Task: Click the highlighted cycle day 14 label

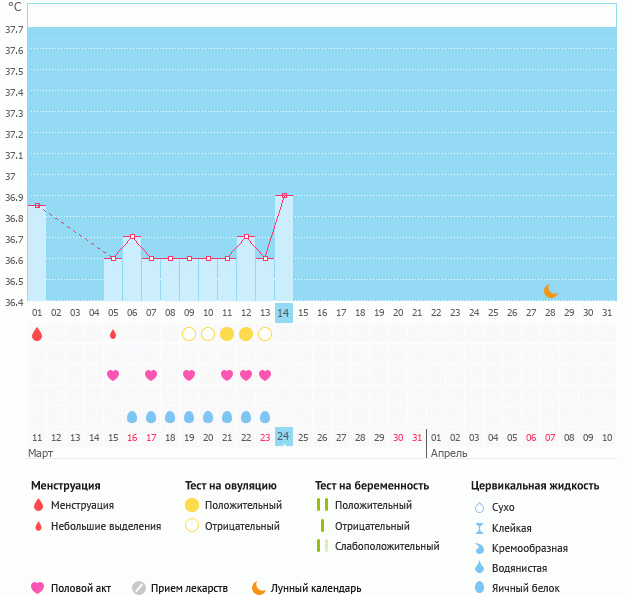Action: pyautogui.click(x=284, y=313)
